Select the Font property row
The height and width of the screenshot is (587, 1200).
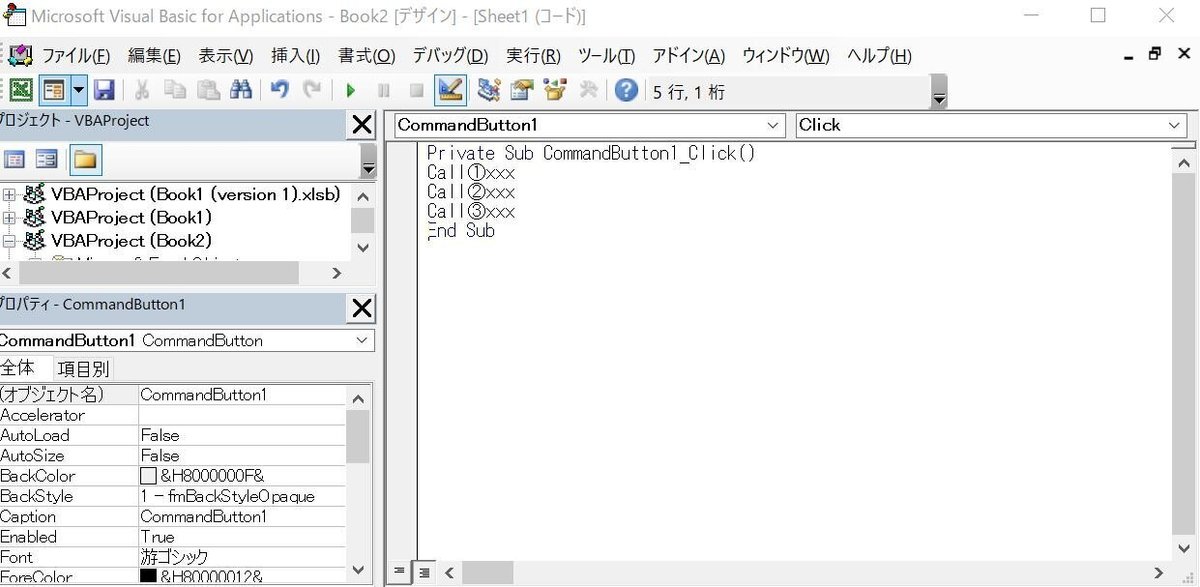pos(172,556)
